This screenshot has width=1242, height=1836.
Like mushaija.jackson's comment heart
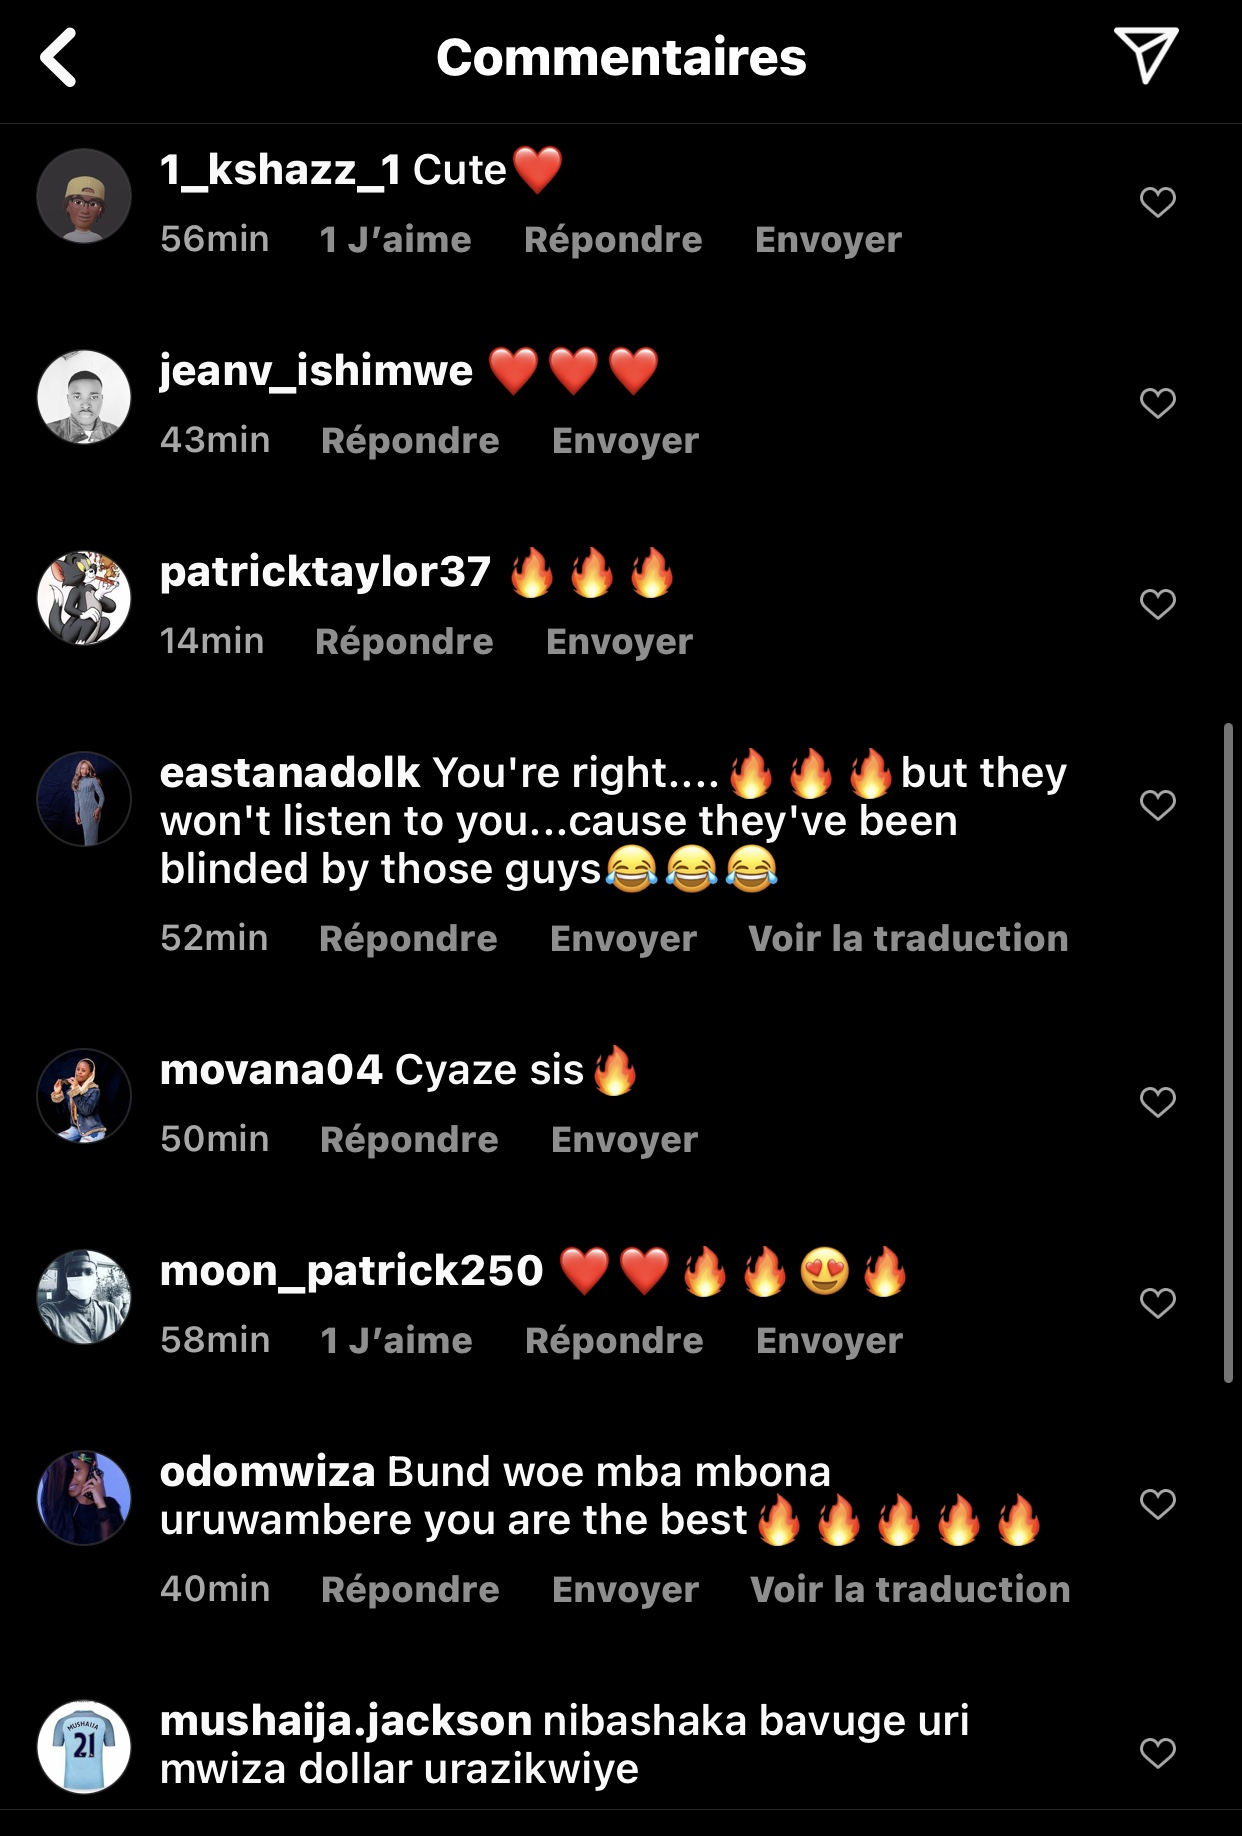[x=1157, y=1753]
